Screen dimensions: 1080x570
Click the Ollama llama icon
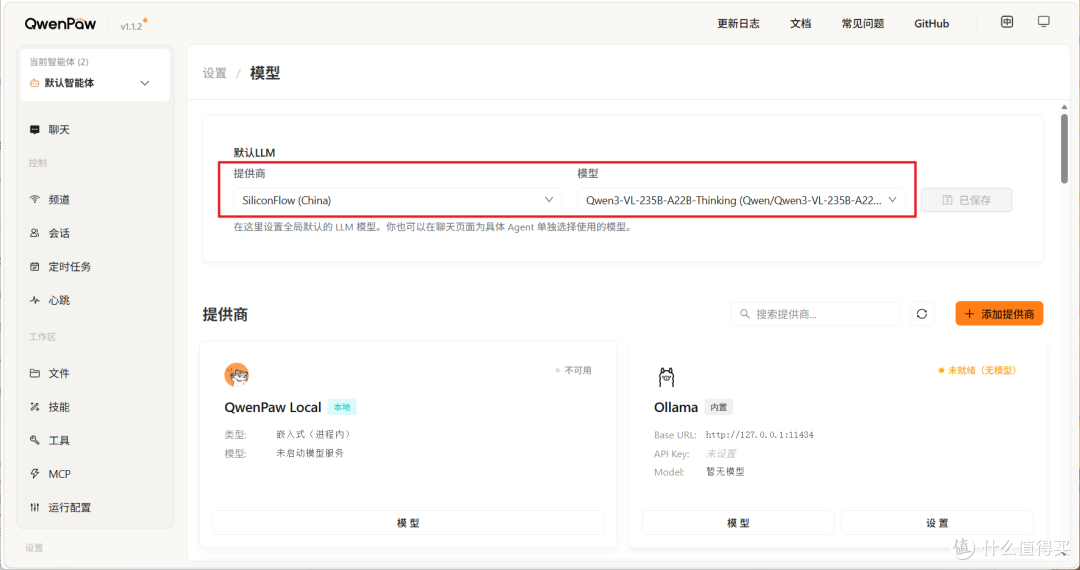coord(666,376)
